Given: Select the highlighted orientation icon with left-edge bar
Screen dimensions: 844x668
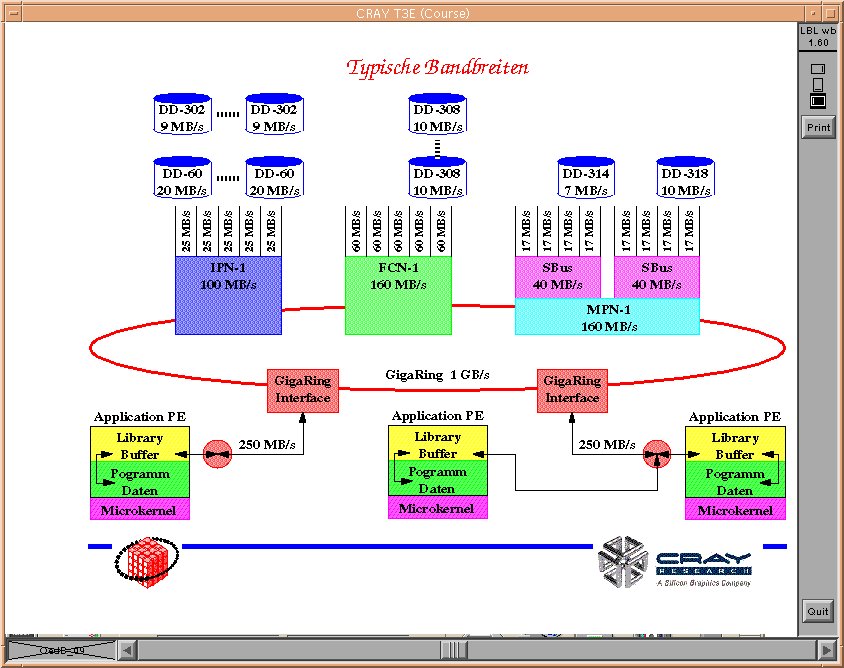Looking at the screenshot, I should pos(818,101).
